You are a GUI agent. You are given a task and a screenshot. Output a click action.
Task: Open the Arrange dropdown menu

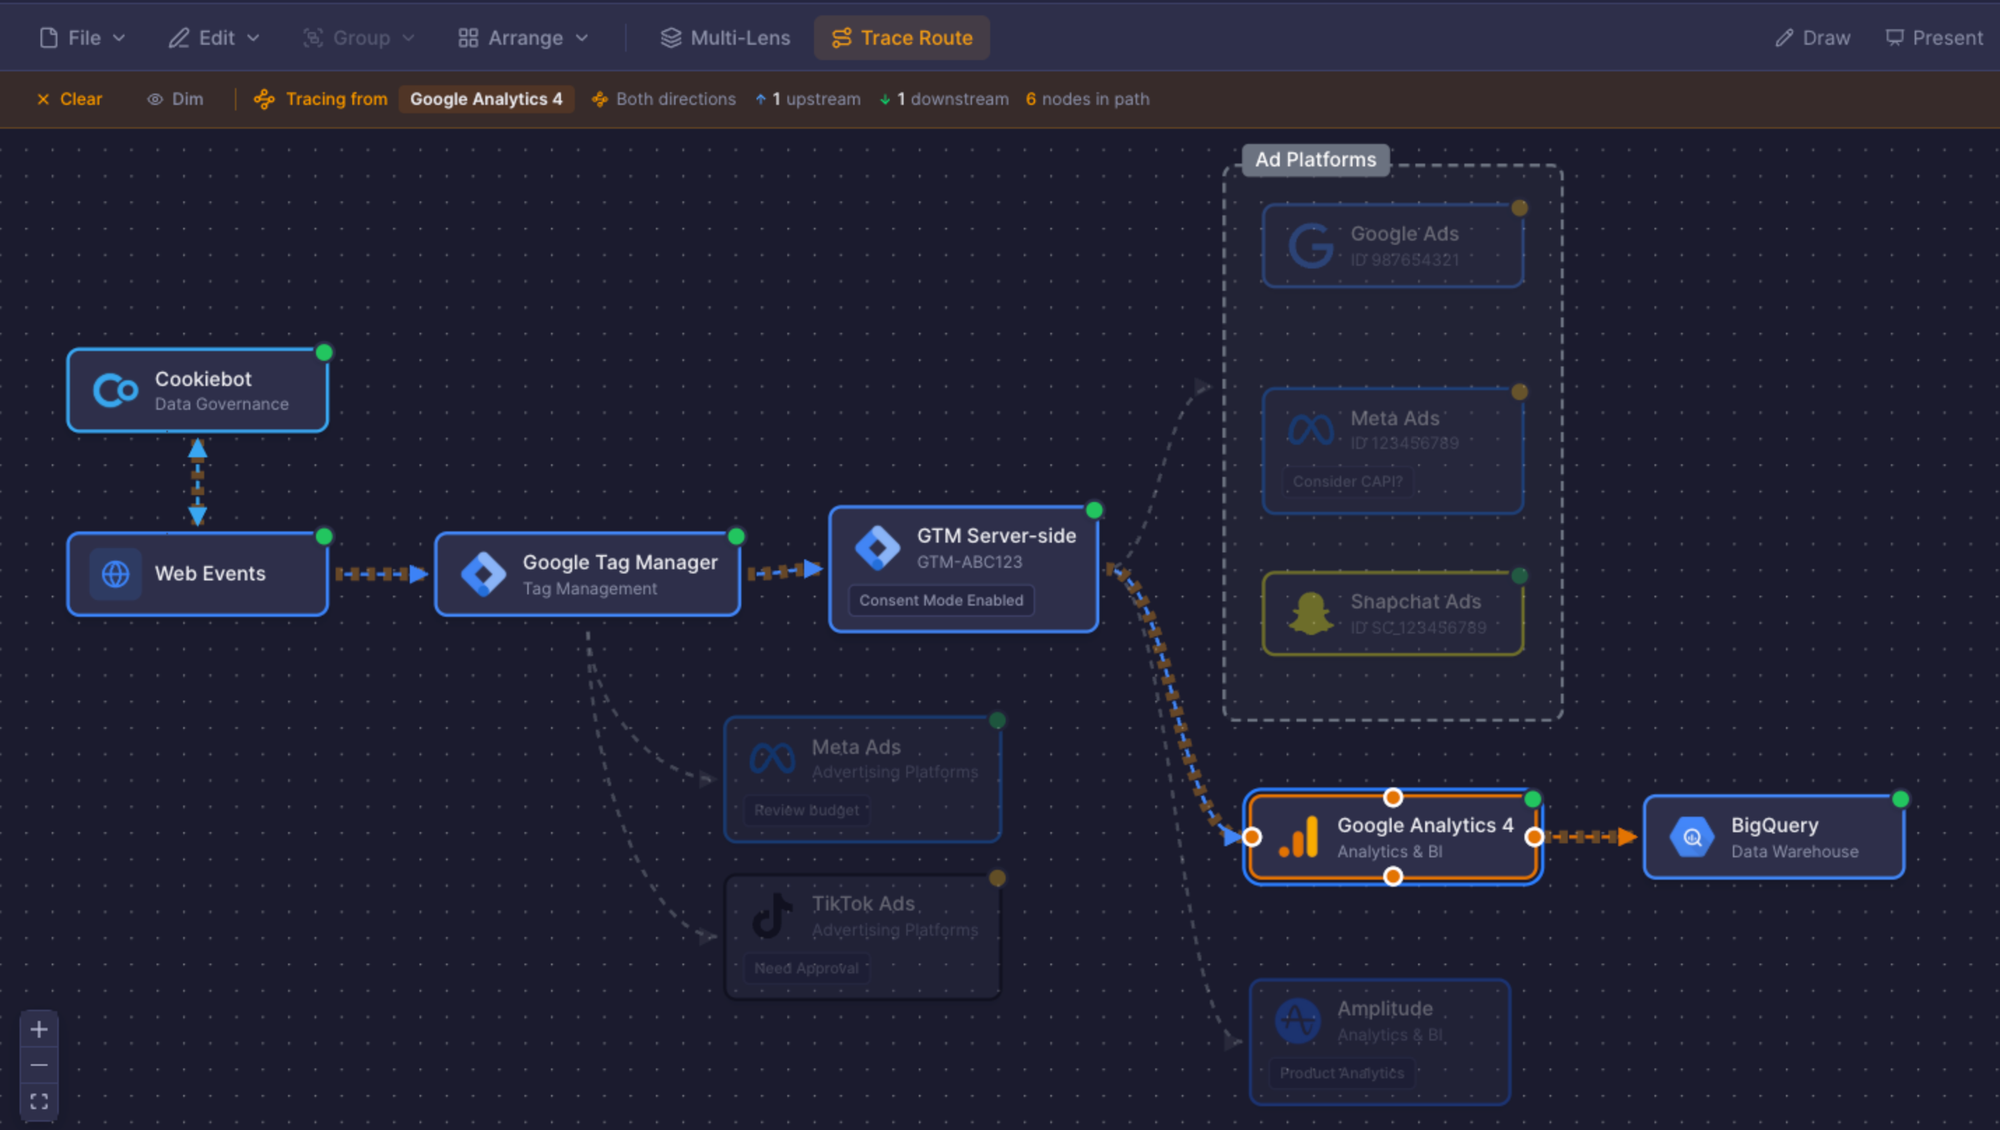[523, 38]
